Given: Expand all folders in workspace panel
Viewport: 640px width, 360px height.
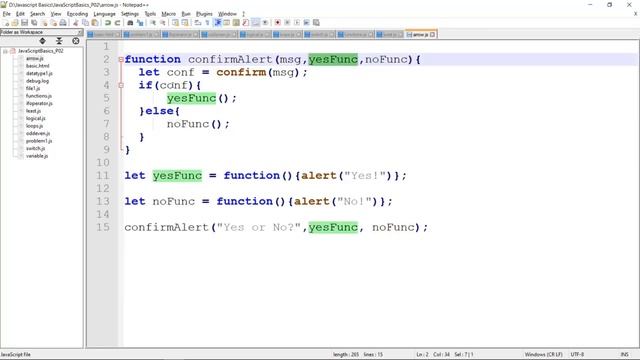Looking at the screenshot, I should pyautogui.click(x=42, y=41).
